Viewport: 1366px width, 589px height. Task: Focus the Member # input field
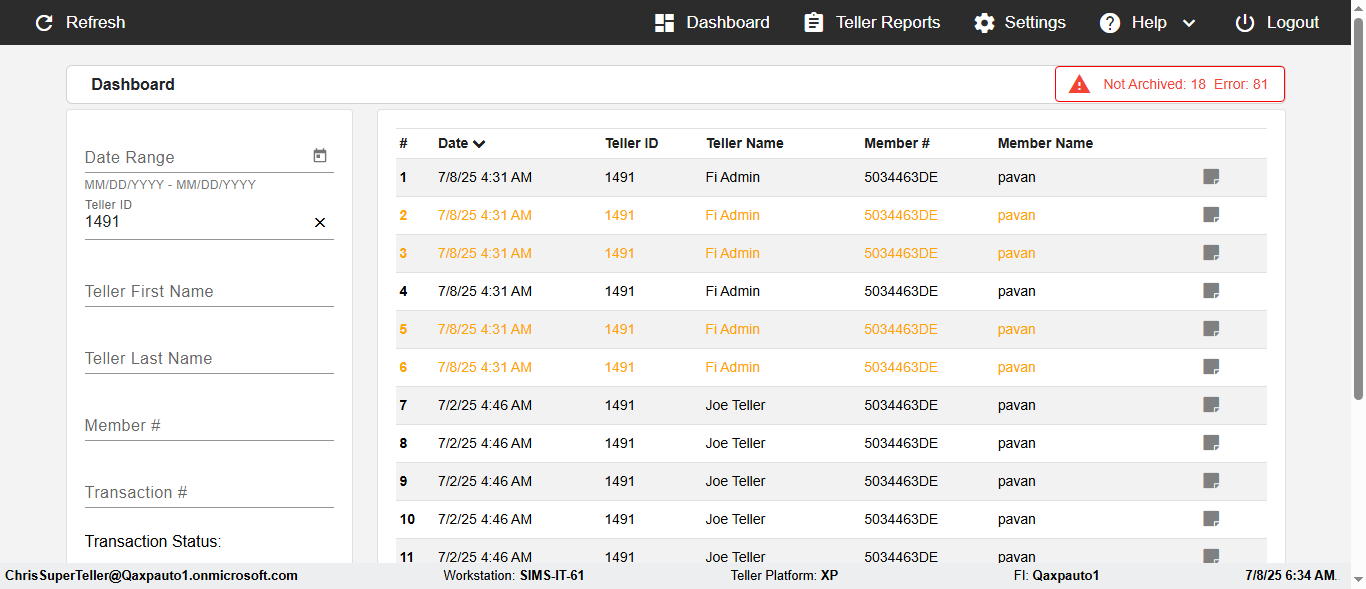(x=209, y=426)
